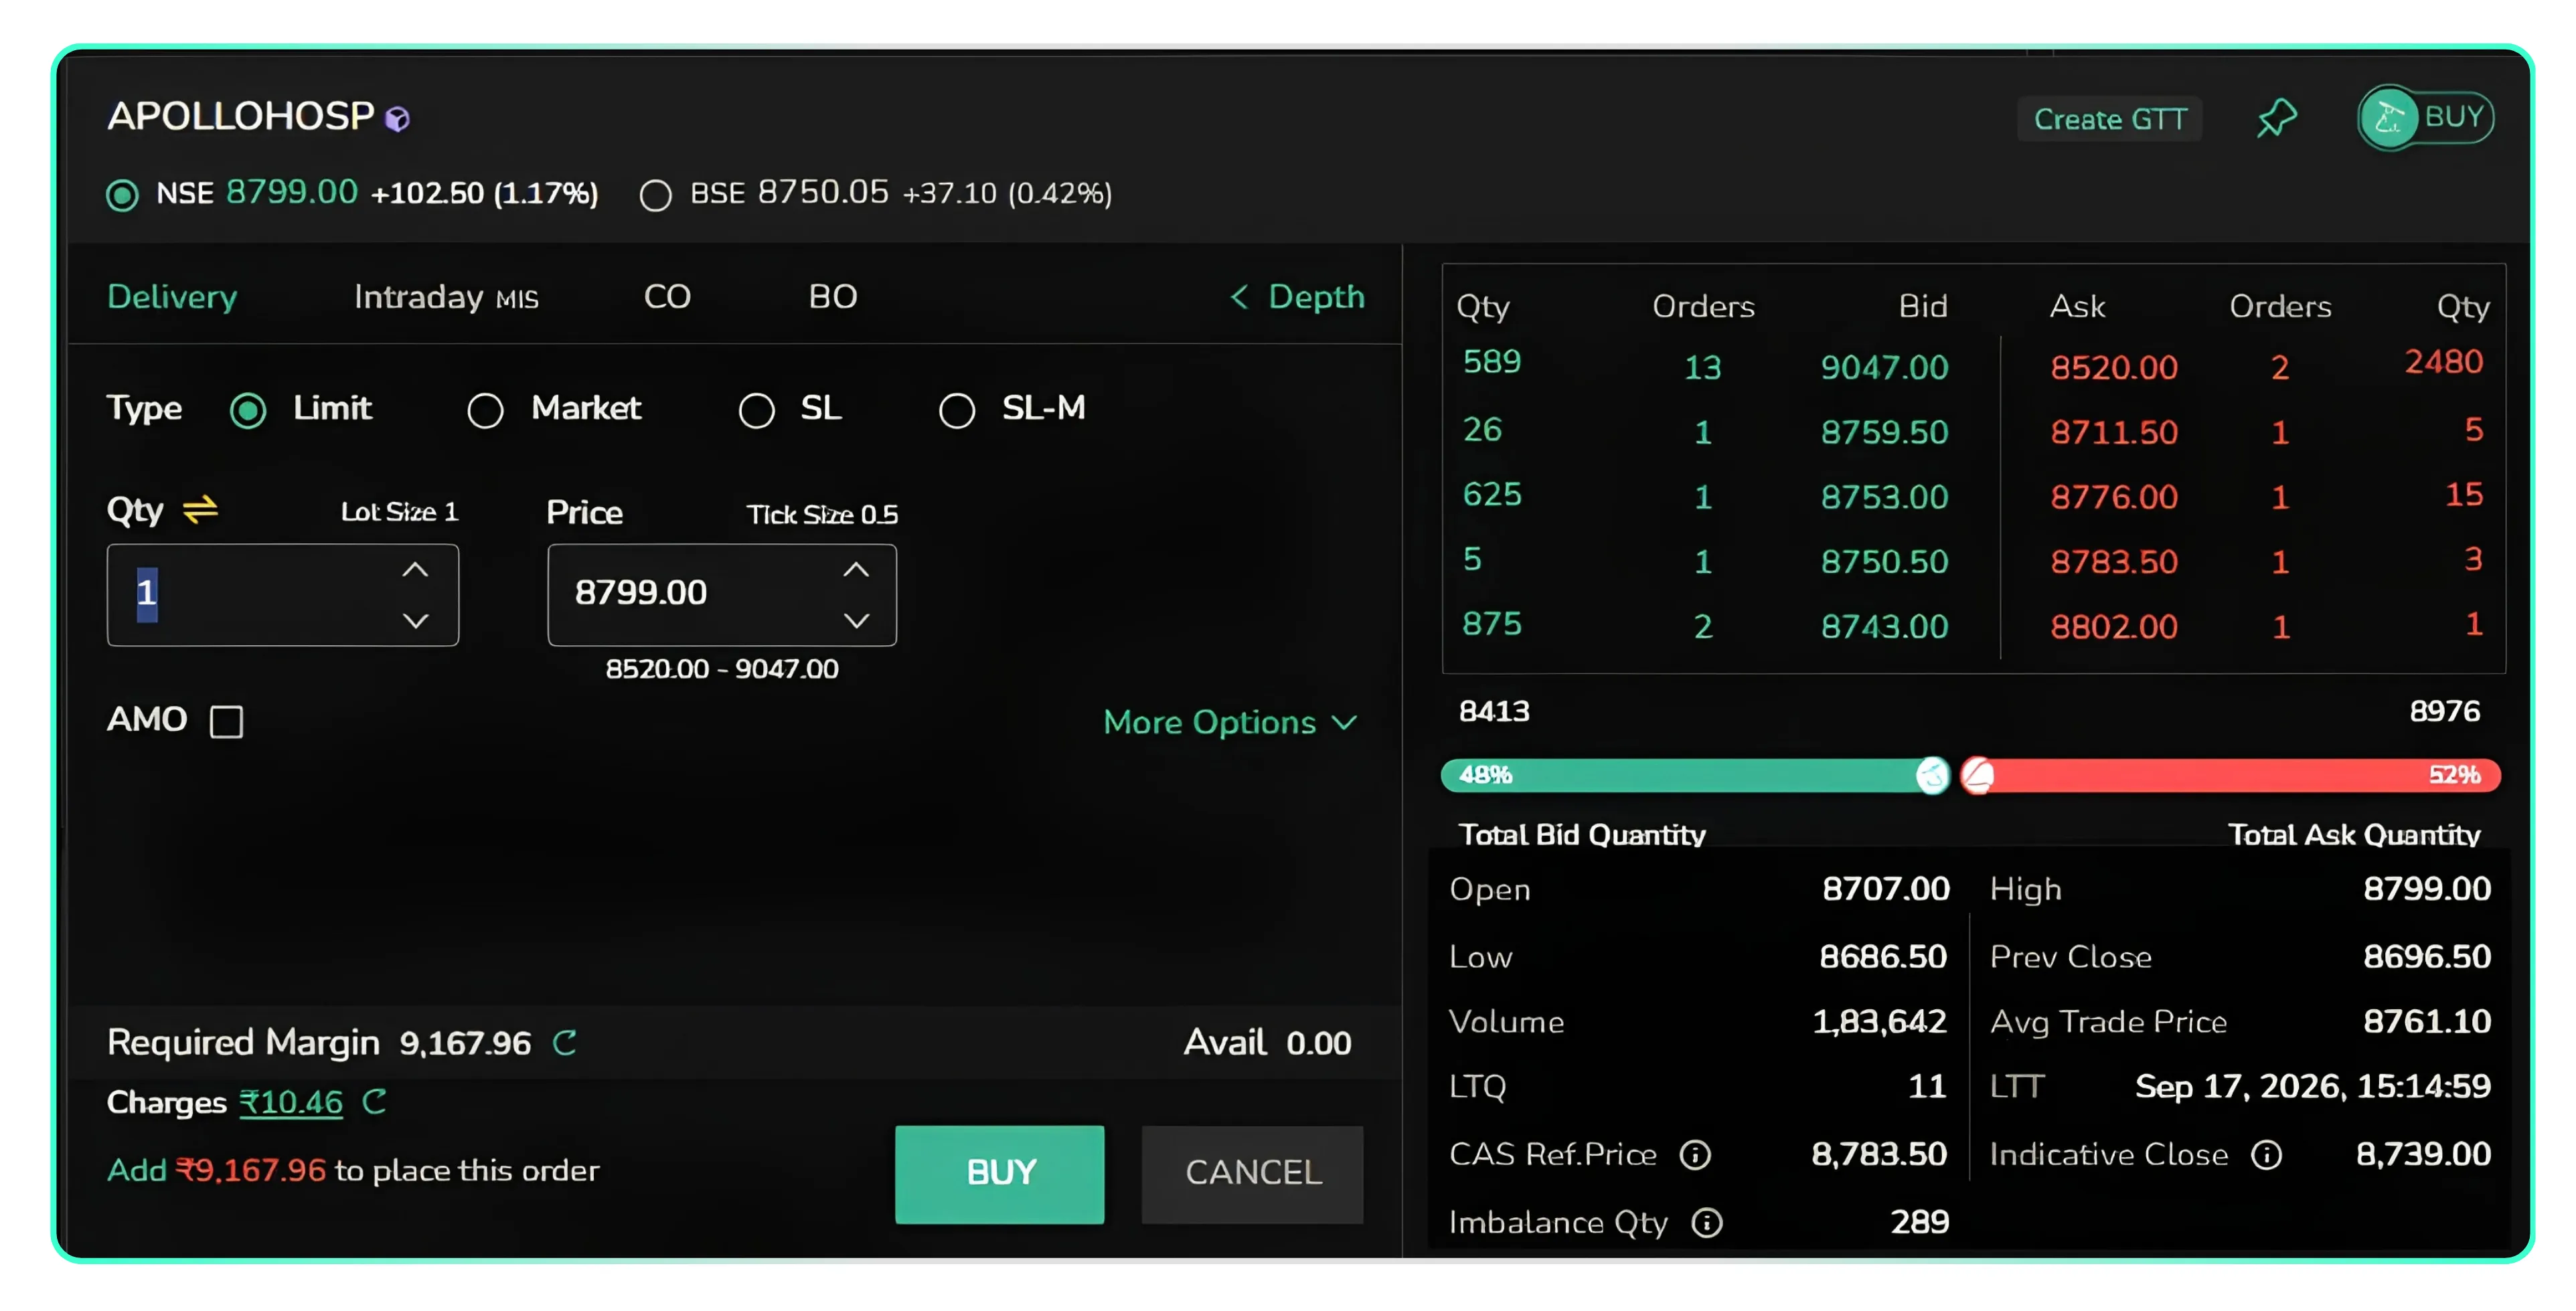
Task: Switch to Delivery tab
Action: click(172, 297)
